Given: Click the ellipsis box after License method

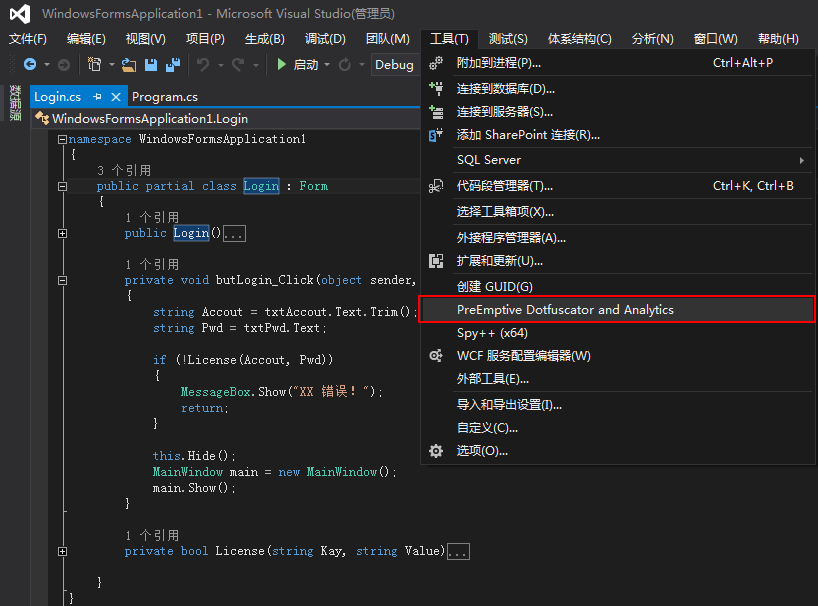Looking at the screenshot, I should pos(459,551).
